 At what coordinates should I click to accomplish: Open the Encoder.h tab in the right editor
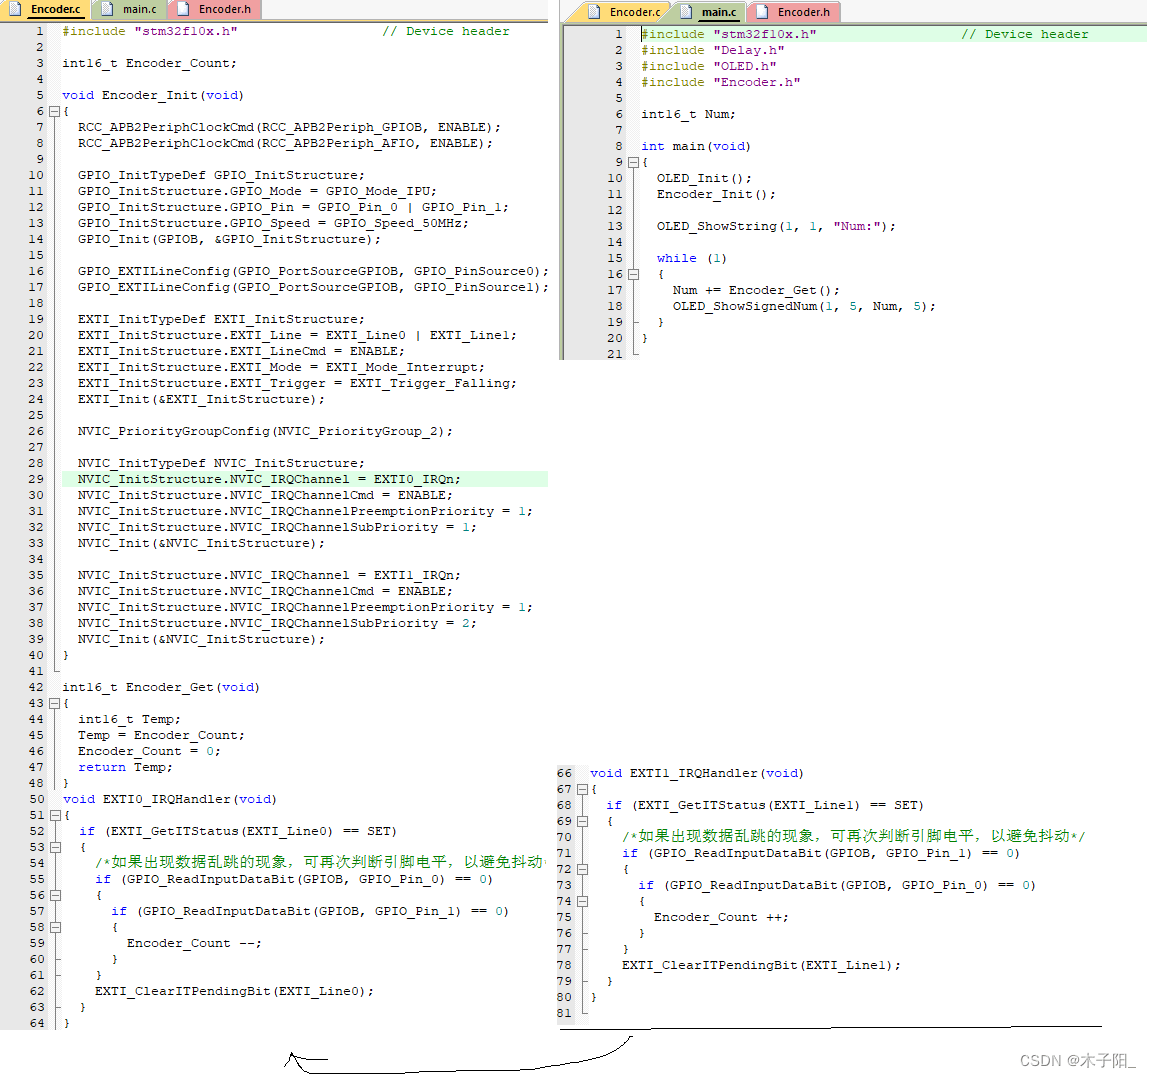coord(803,12)
